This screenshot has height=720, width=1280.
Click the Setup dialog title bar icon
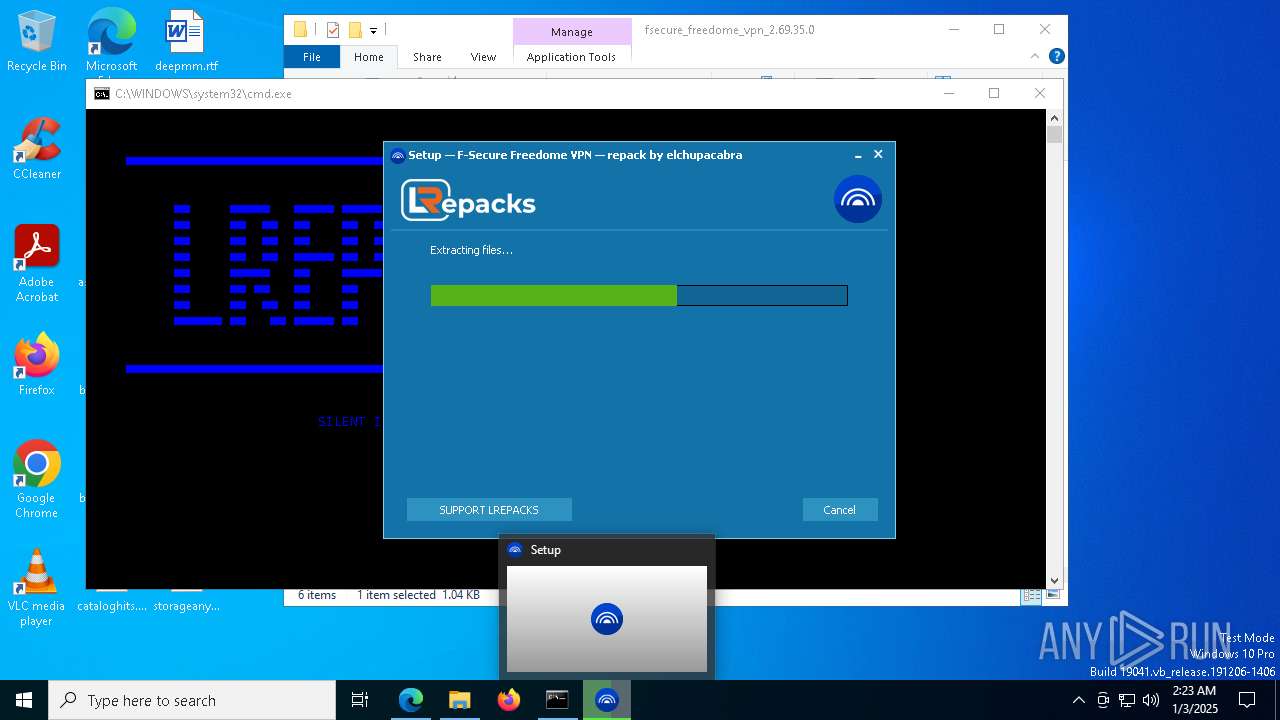(x=397, y=155)
